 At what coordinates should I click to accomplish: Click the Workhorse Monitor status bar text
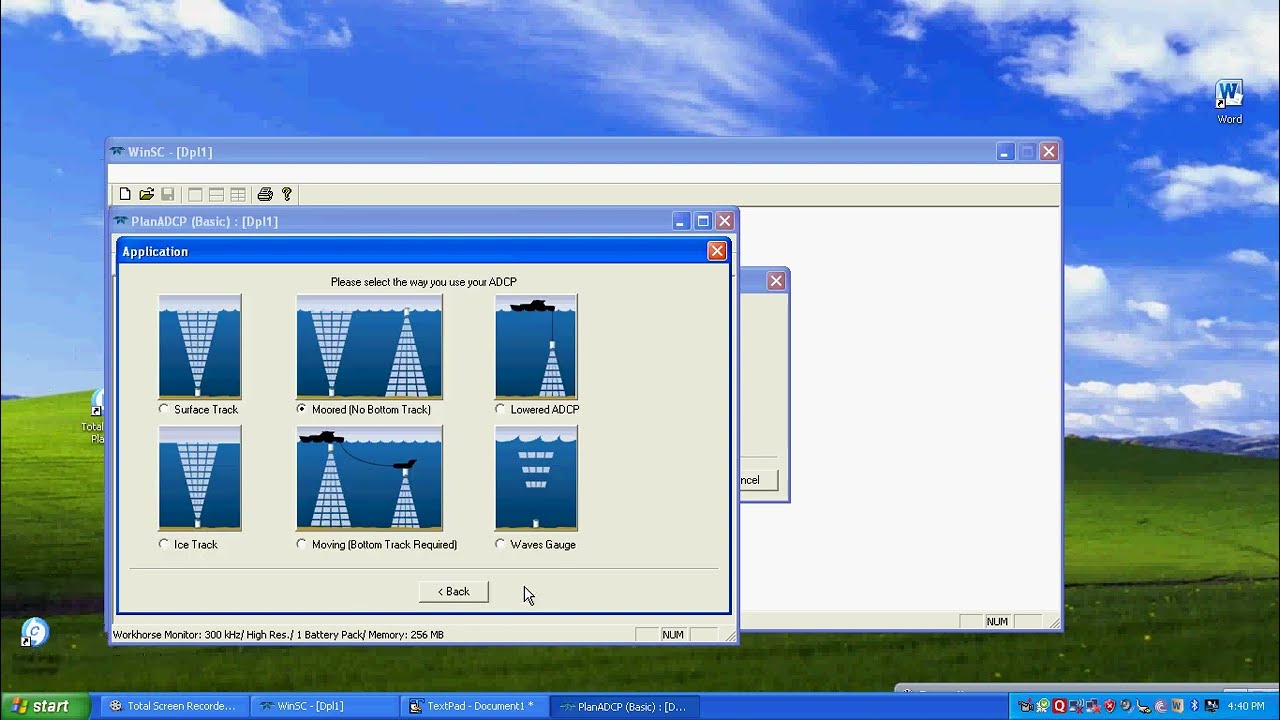tap(278, 635)
